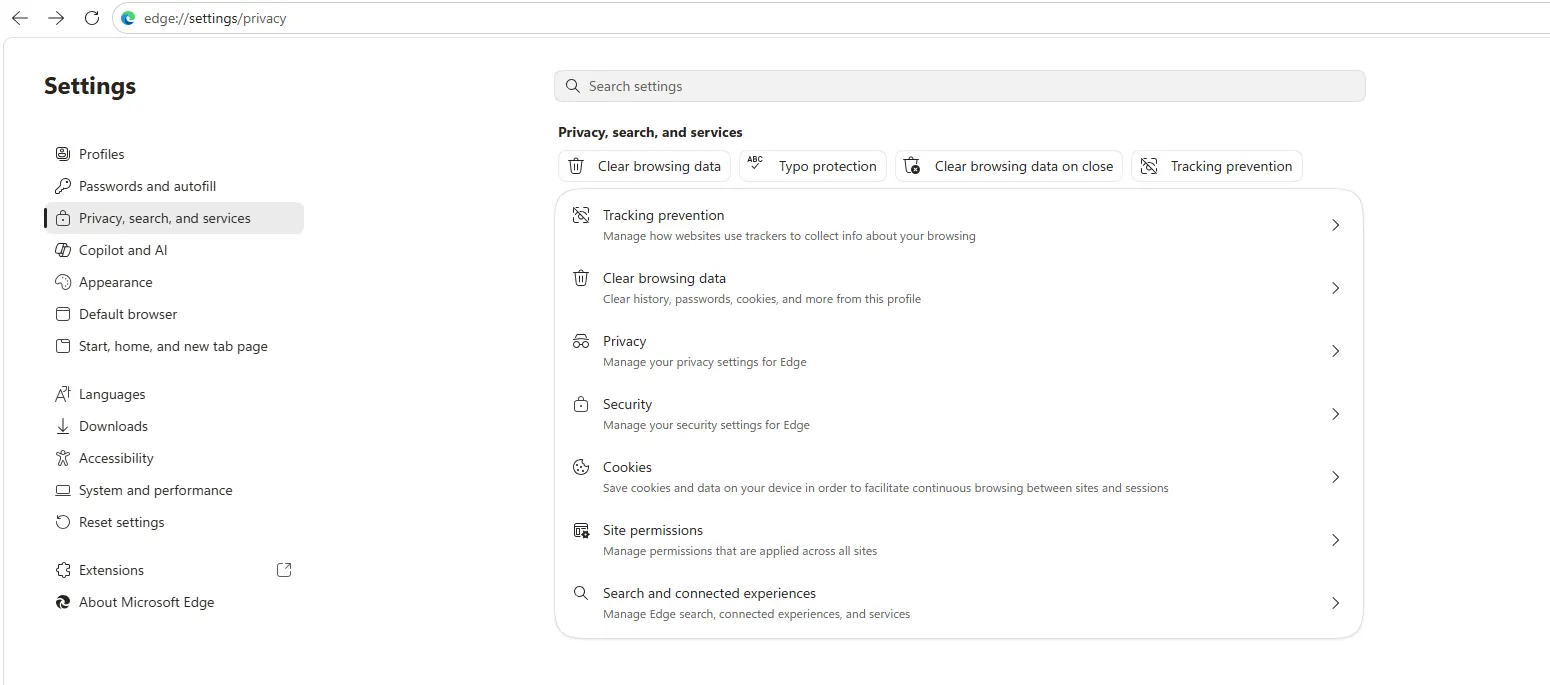Click 'Manage permissions that are applied' description

[x=740, y=551]
